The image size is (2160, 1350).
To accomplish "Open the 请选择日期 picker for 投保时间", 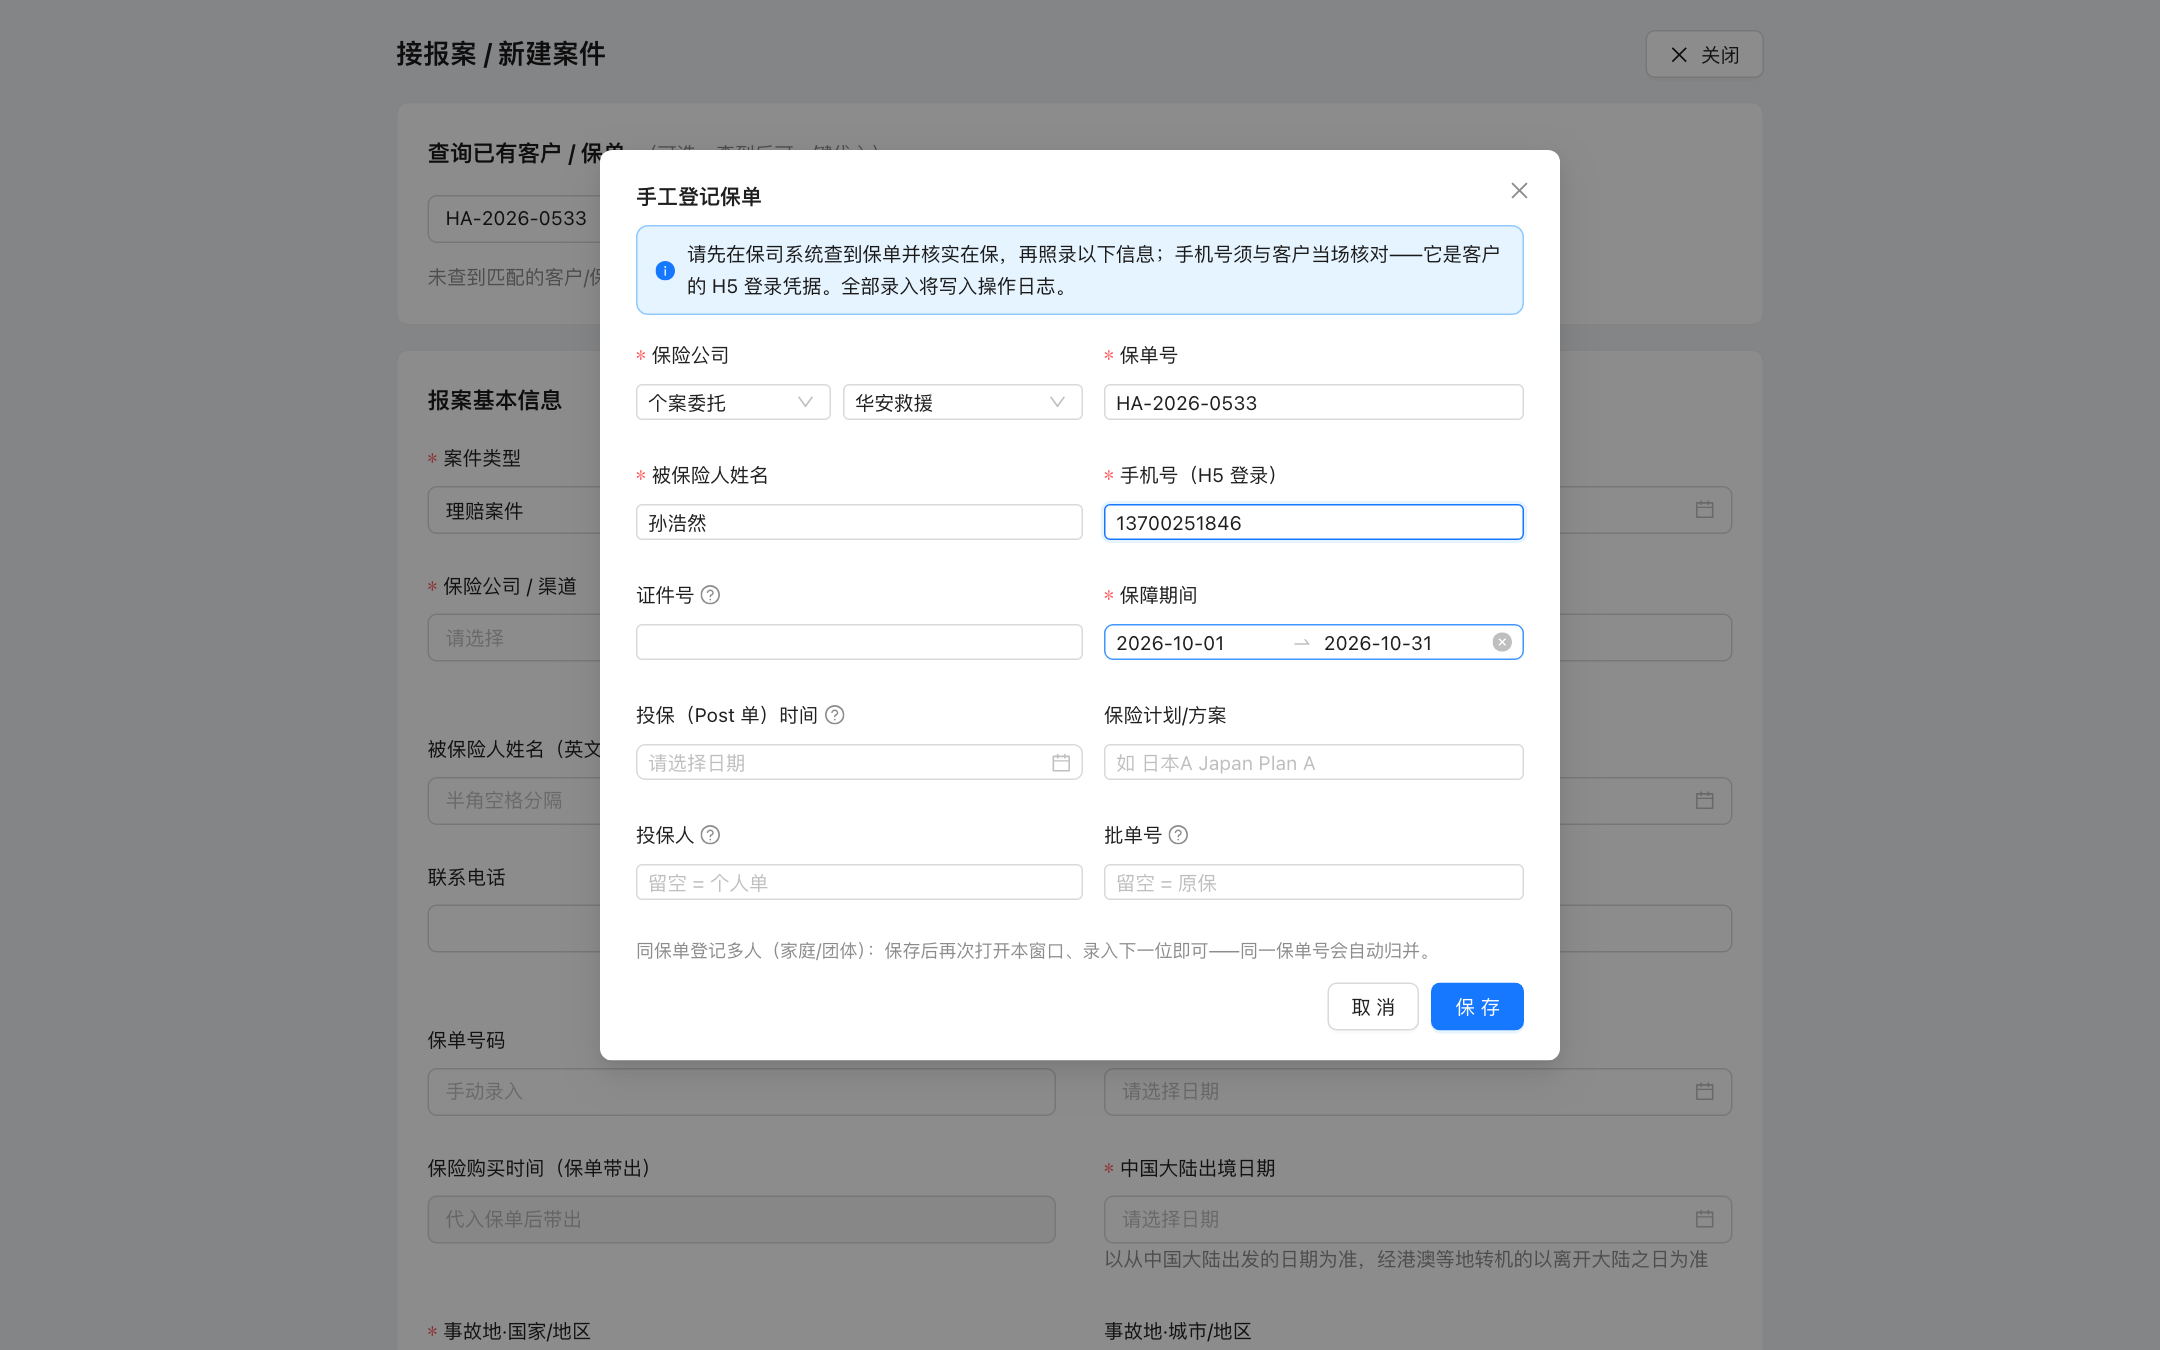I will tap(859, 762).
